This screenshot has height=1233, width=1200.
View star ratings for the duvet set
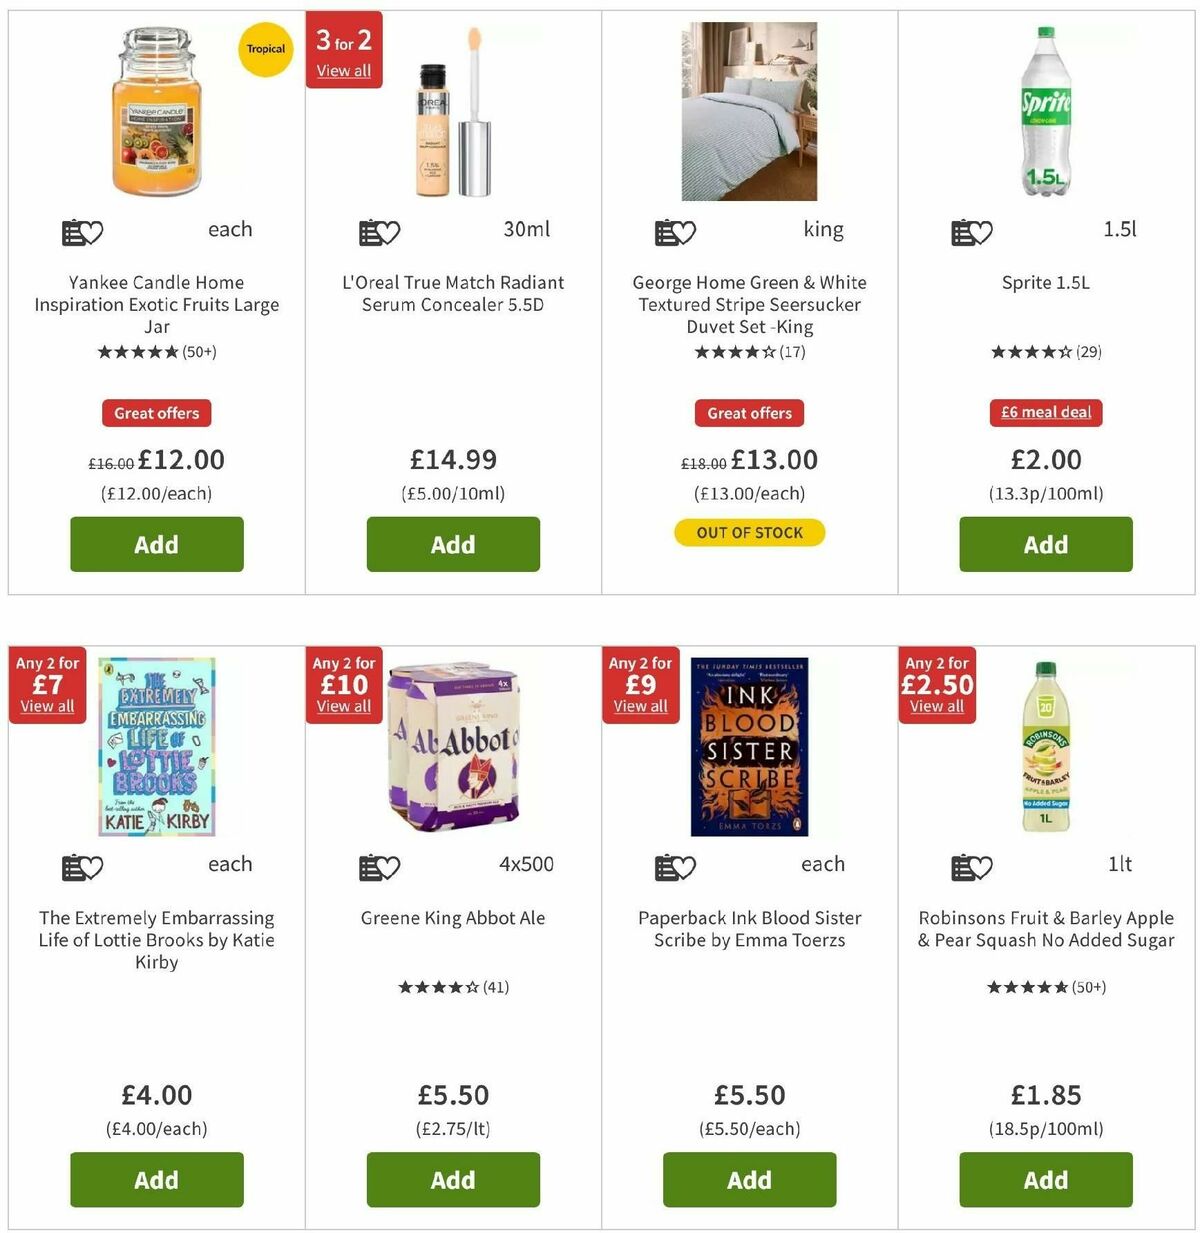point(749,352)
